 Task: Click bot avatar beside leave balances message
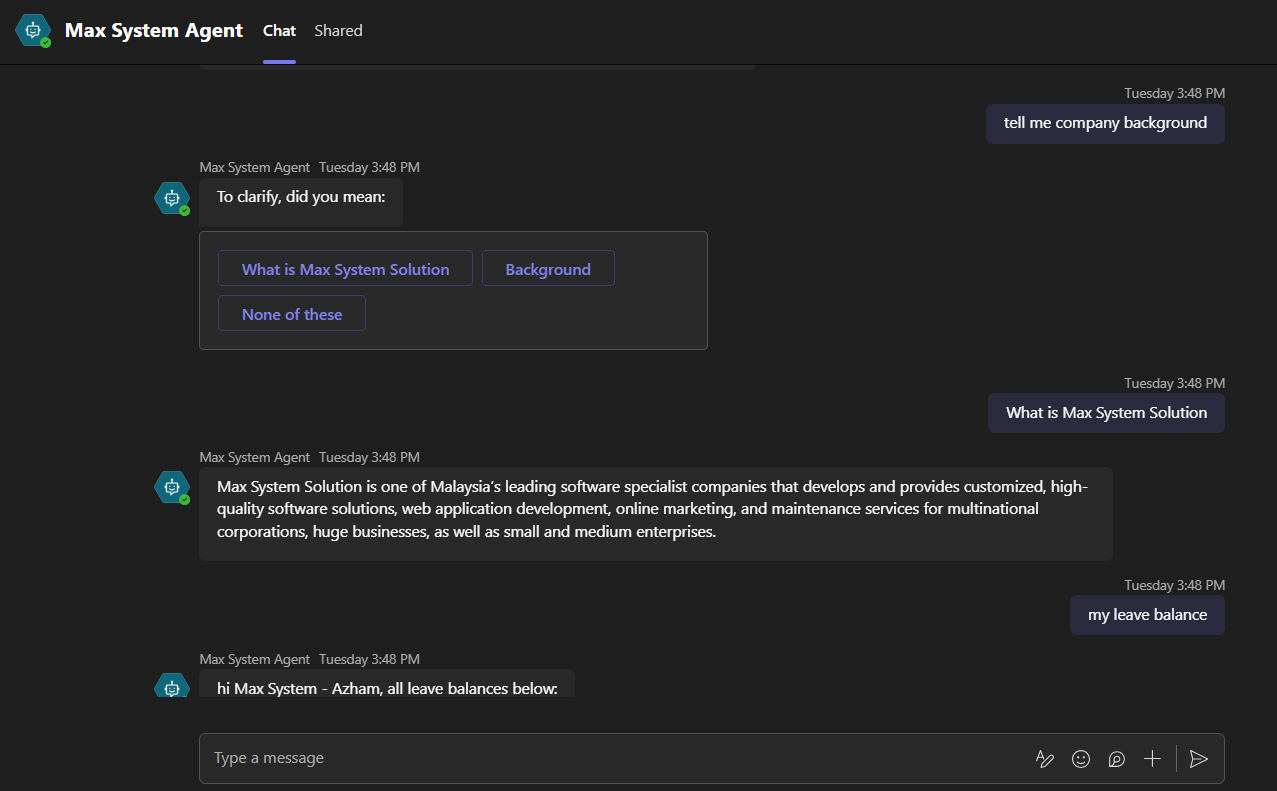click(172, 686)
